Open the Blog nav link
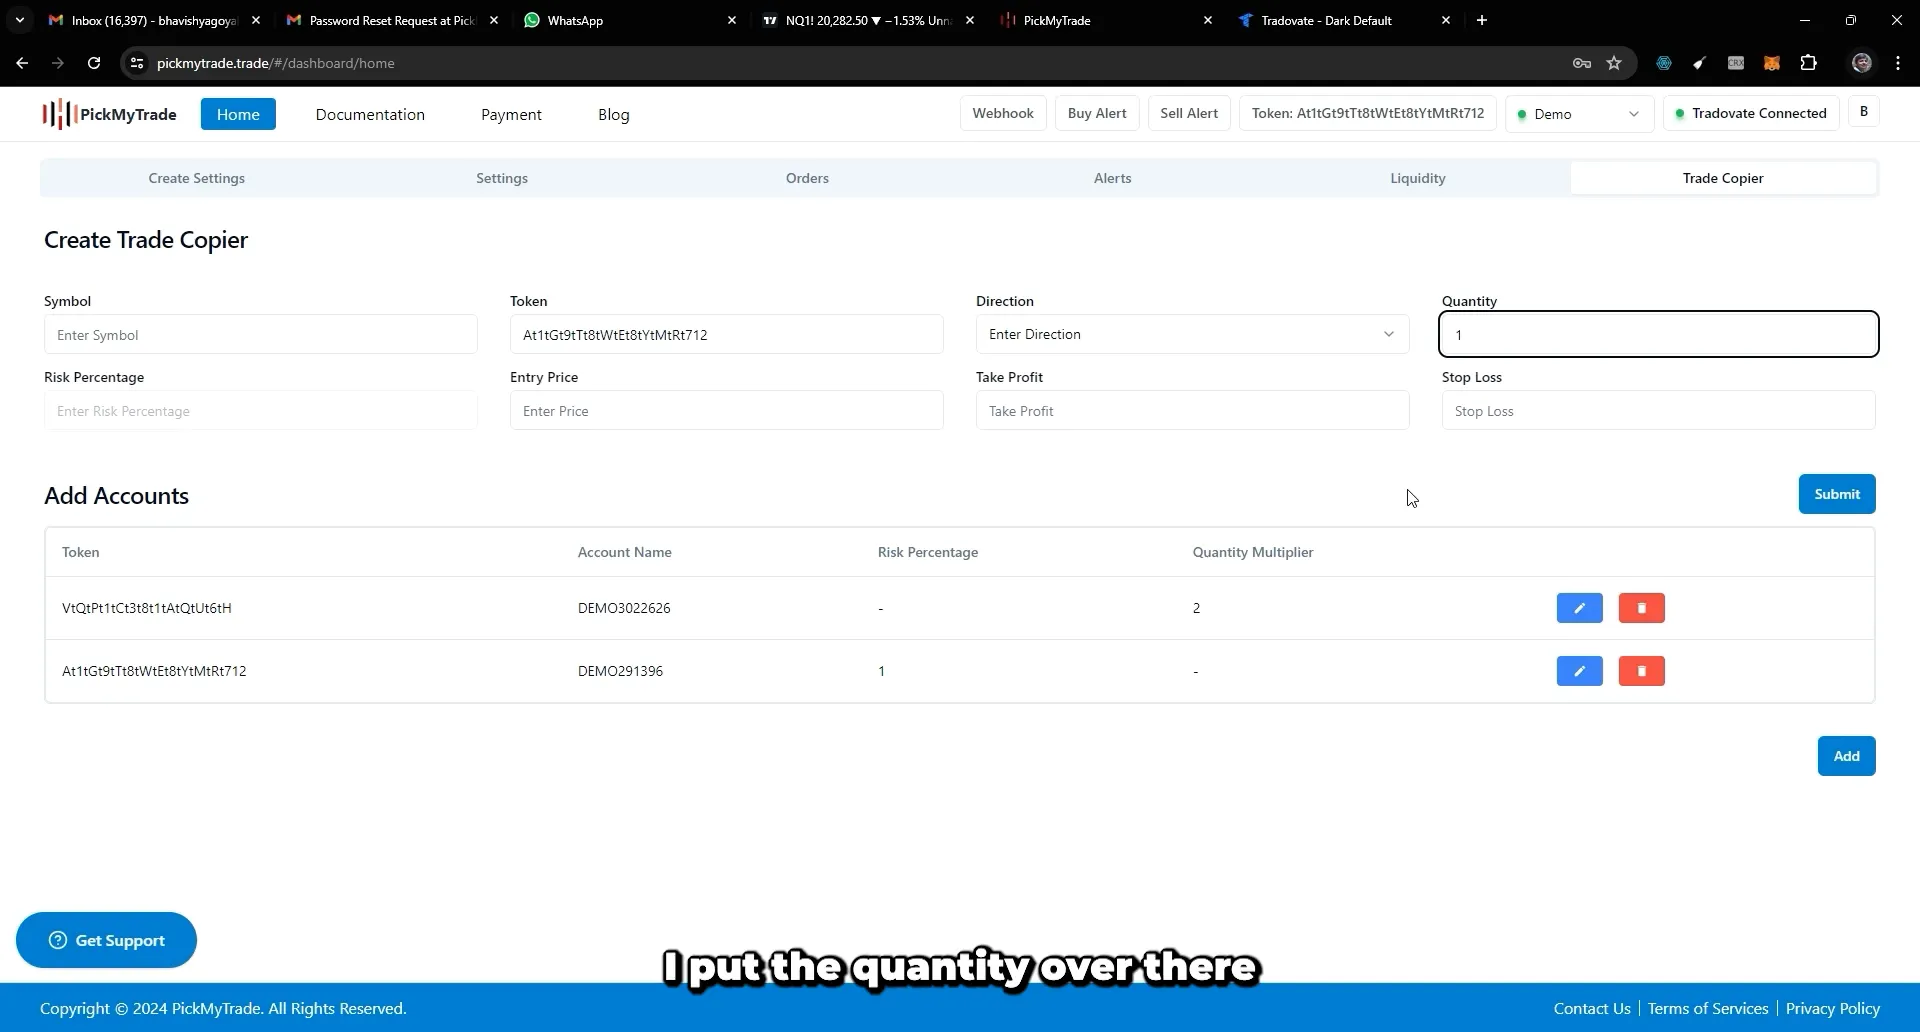Image resolution: width=1920 pixels, height=1032 pixels. coord(613,114)
